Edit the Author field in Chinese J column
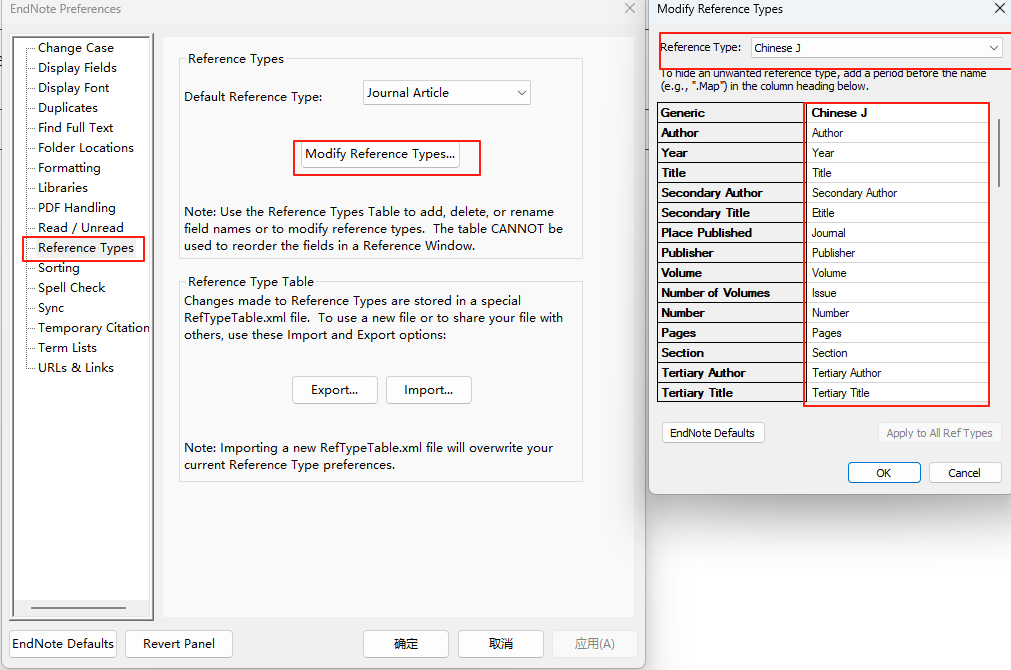The width and height of the screenshot is (1011, 670). click(898, 133)
